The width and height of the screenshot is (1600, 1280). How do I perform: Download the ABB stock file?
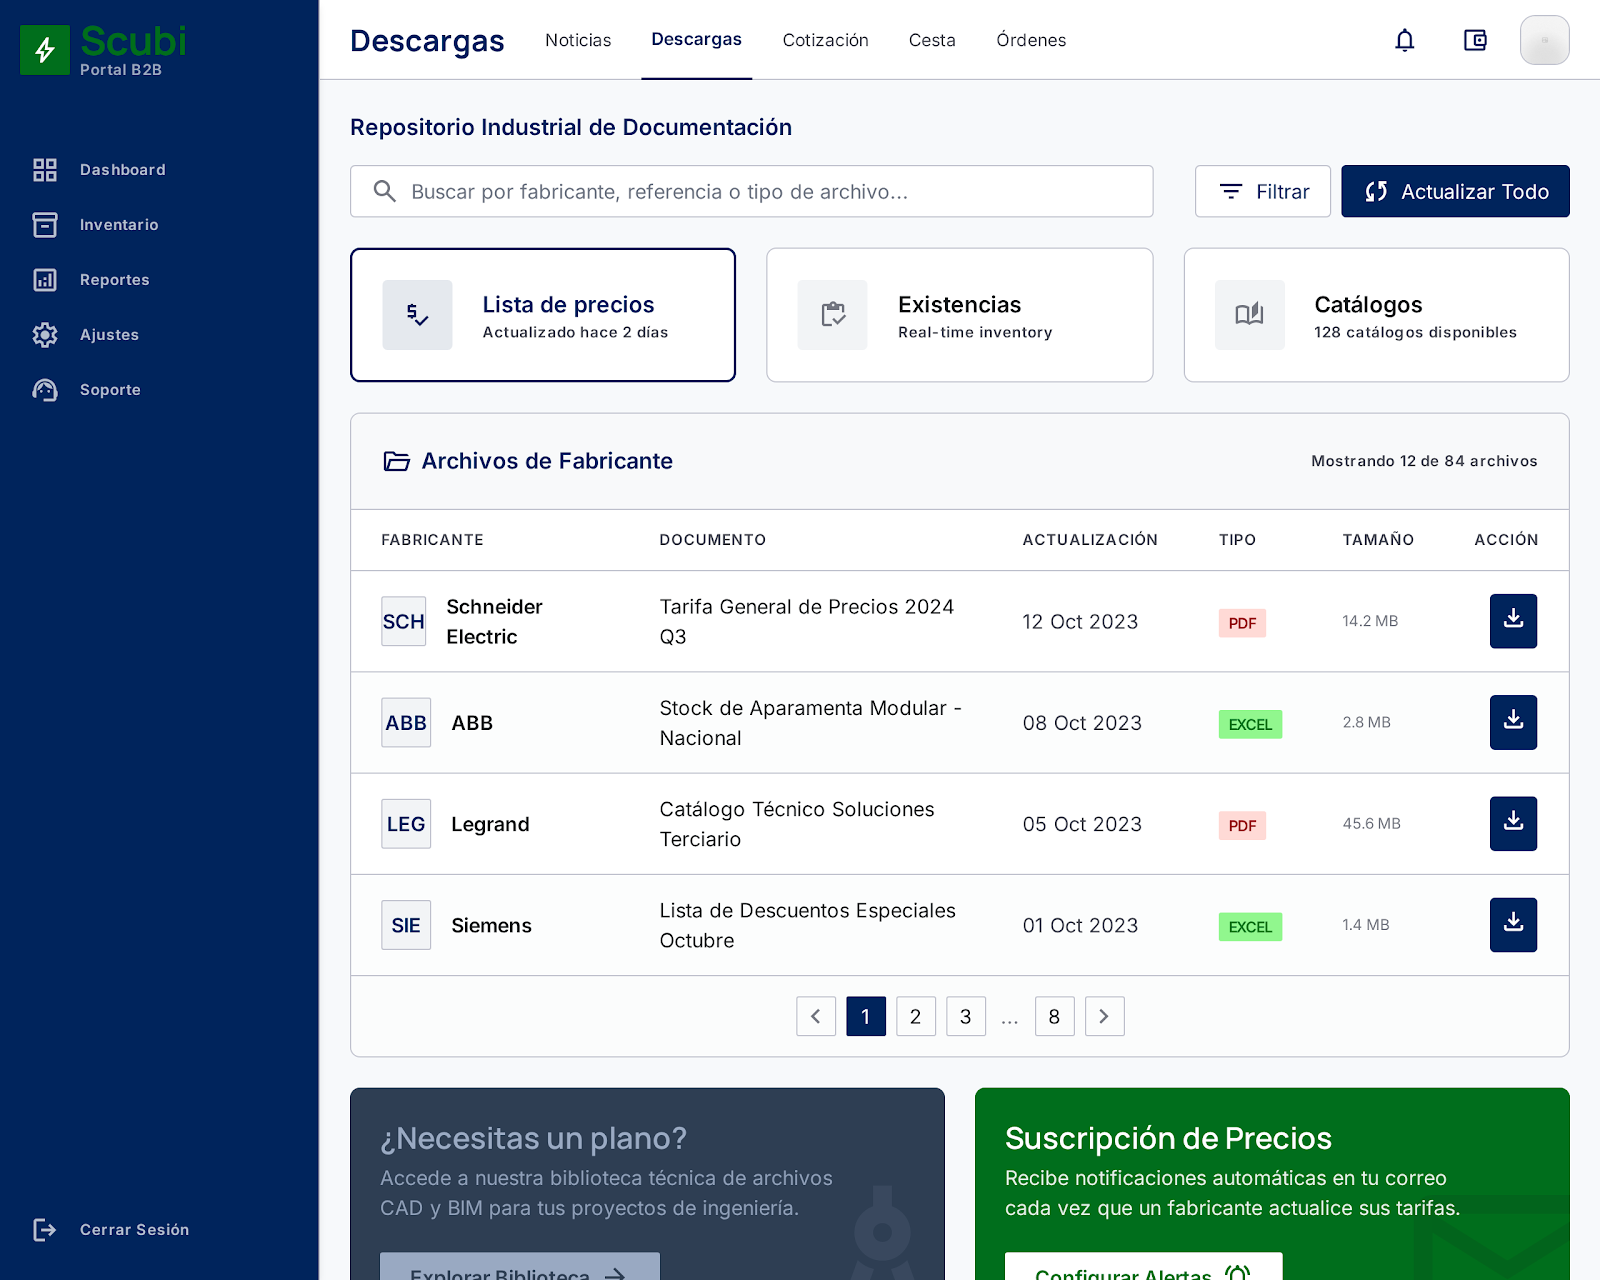coord(1513,722)
